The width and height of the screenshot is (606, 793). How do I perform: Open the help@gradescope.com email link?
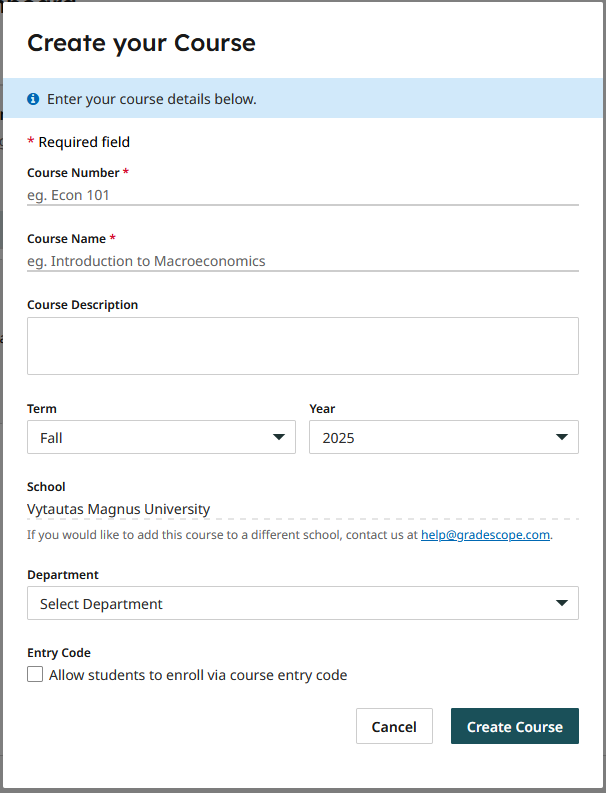click(485, 535)
